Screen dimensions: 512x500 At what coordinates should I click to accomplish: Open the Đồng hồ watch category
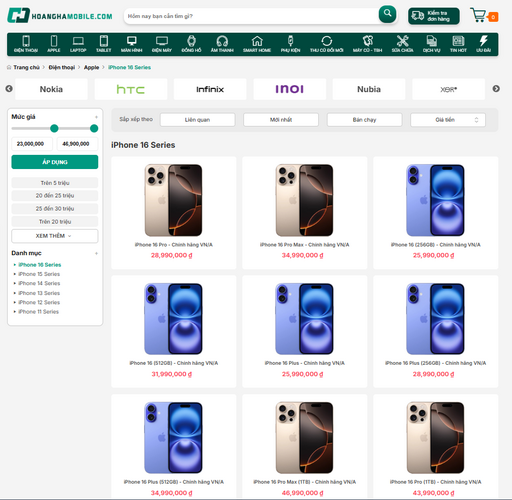191,44
